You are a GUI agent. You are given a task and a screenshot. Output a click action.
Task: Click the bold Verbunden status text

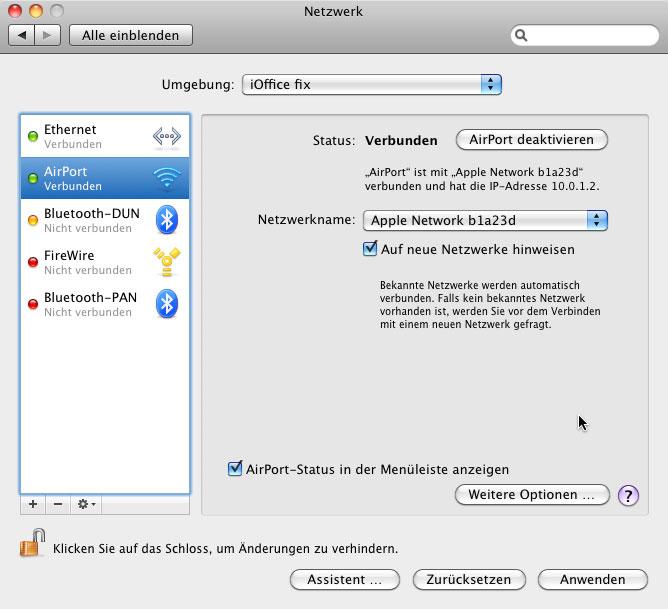coord(401,141)
